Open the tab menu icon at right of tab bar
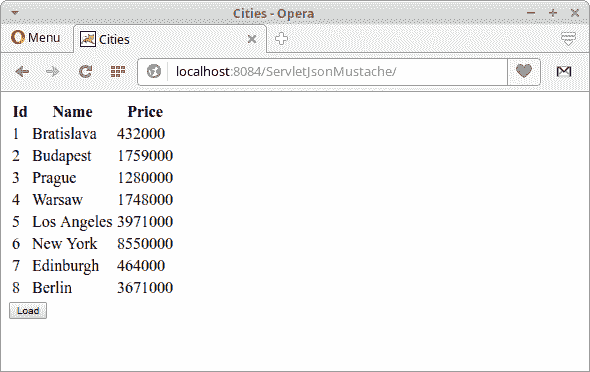Screen dimensions: 590x372 pos(568,38)
